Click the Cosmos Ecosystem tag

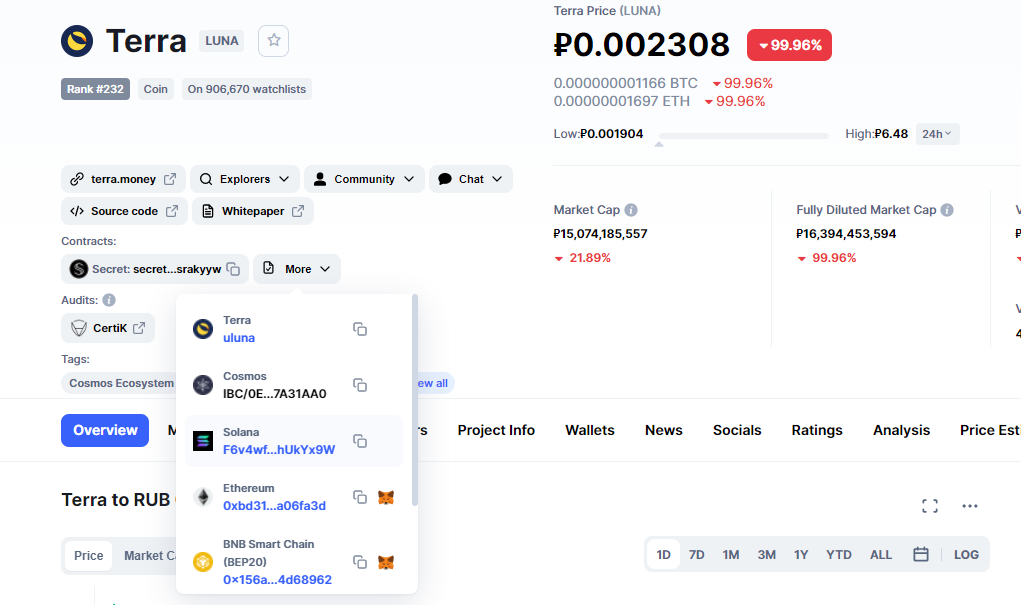click(121, 383)
